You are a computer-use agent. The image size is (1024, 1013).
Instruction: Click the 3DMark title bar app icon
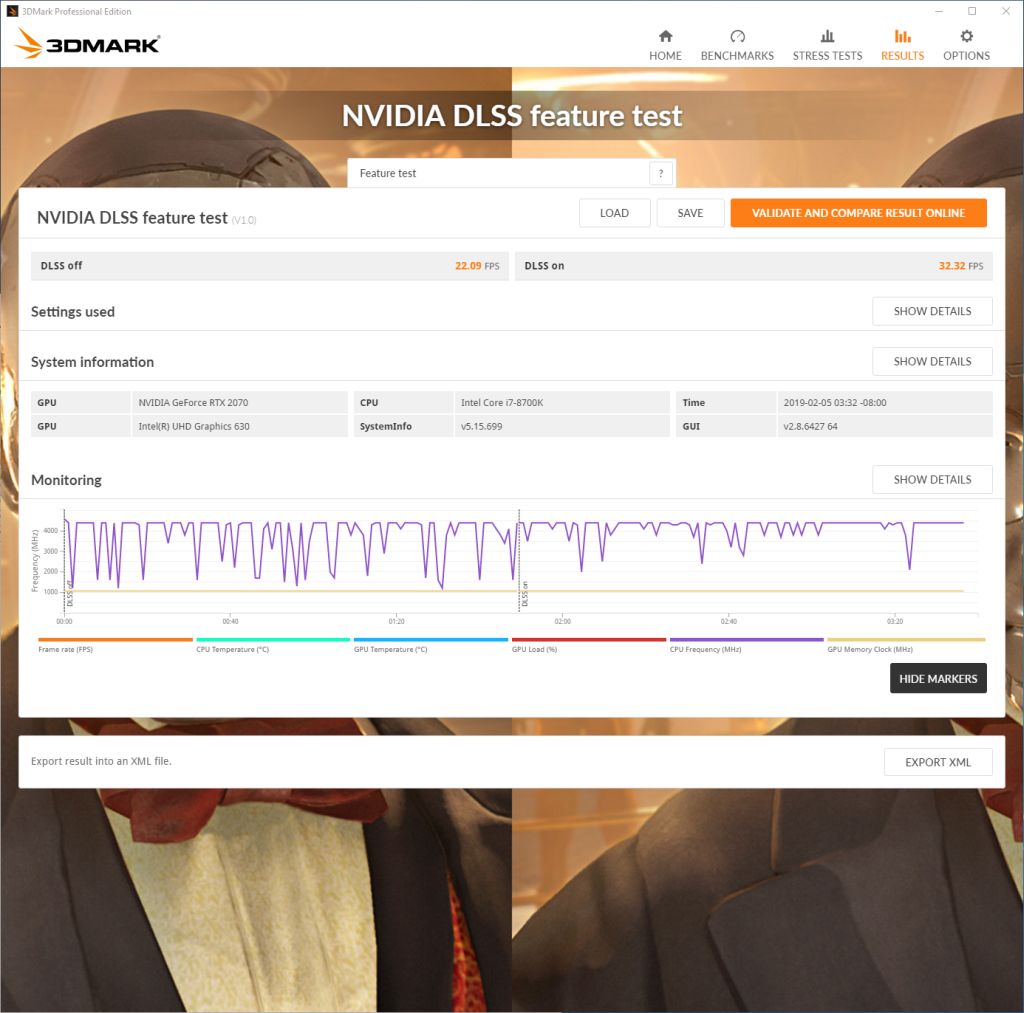(x=12, y=11)
